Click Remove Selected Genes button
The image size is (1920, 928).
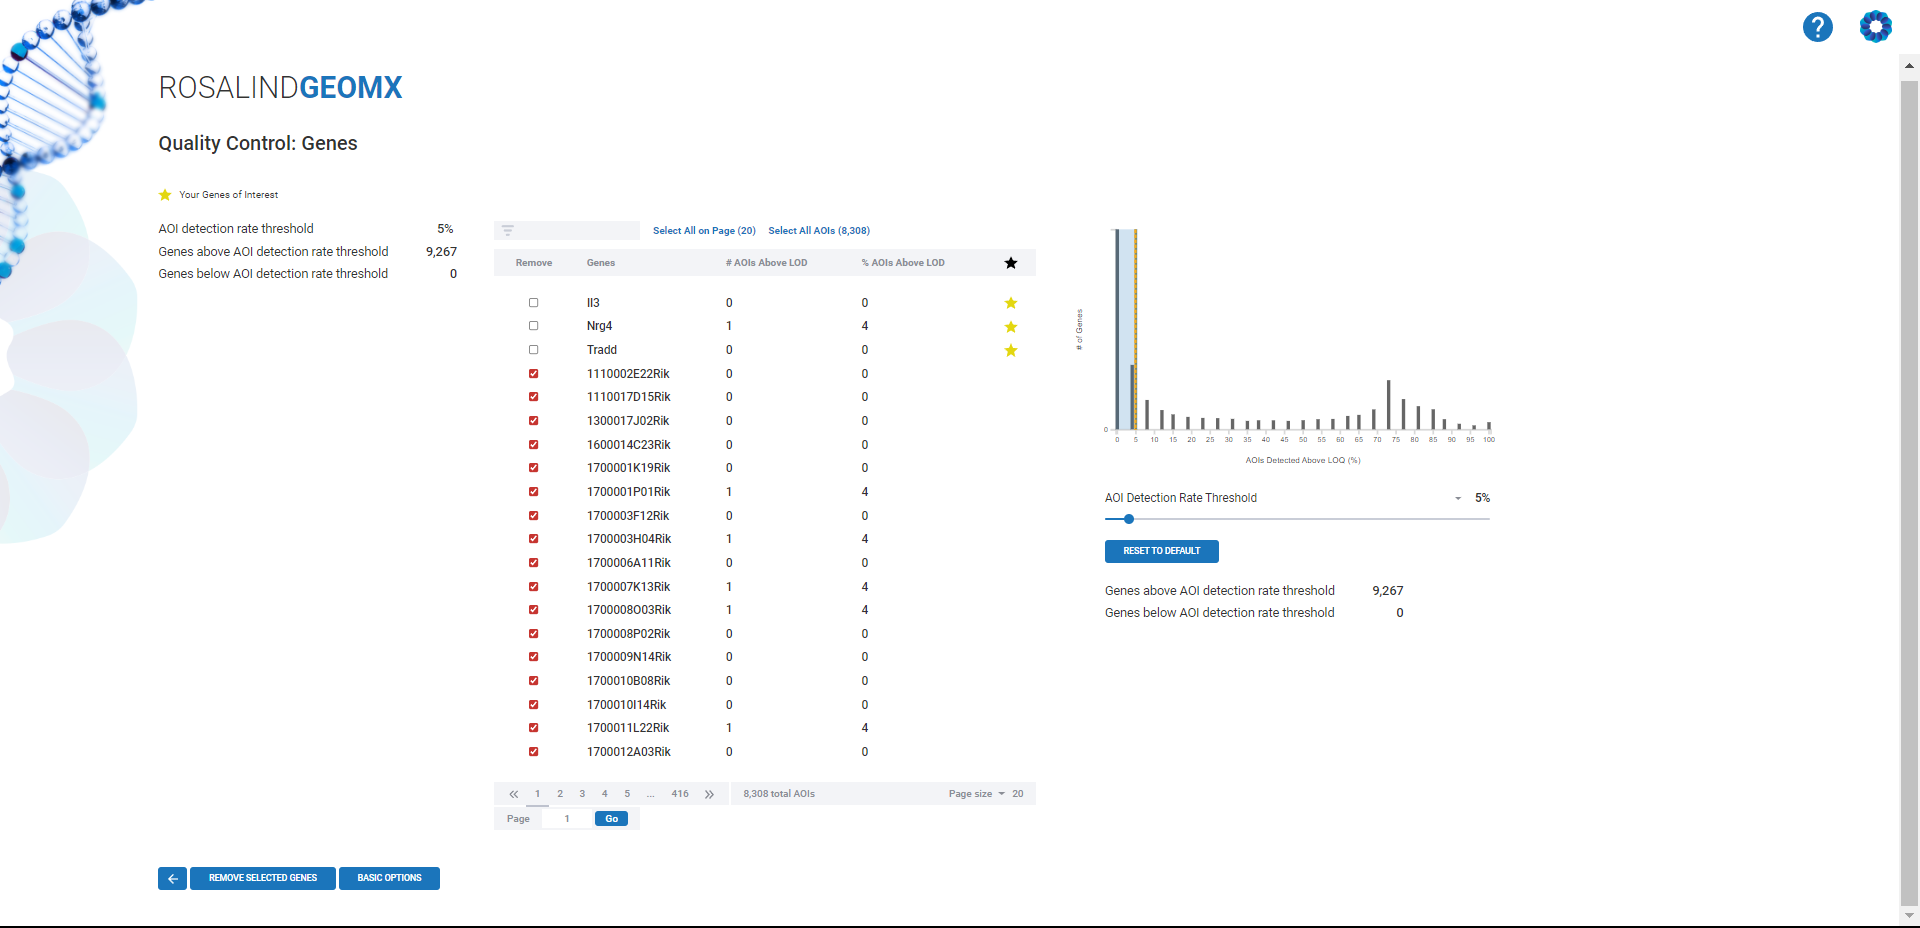[x=262, y=878]
